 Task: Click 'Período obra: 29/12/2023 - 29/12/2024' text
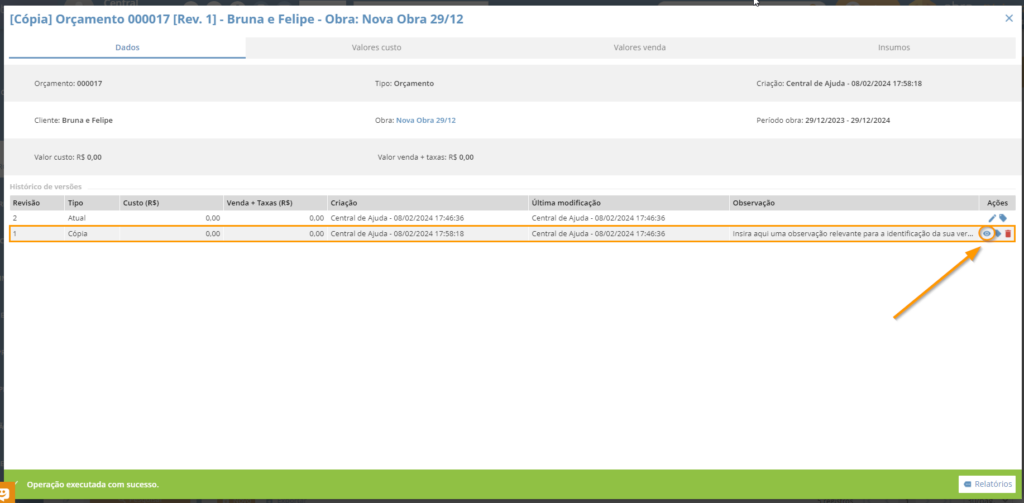point(823,121)
